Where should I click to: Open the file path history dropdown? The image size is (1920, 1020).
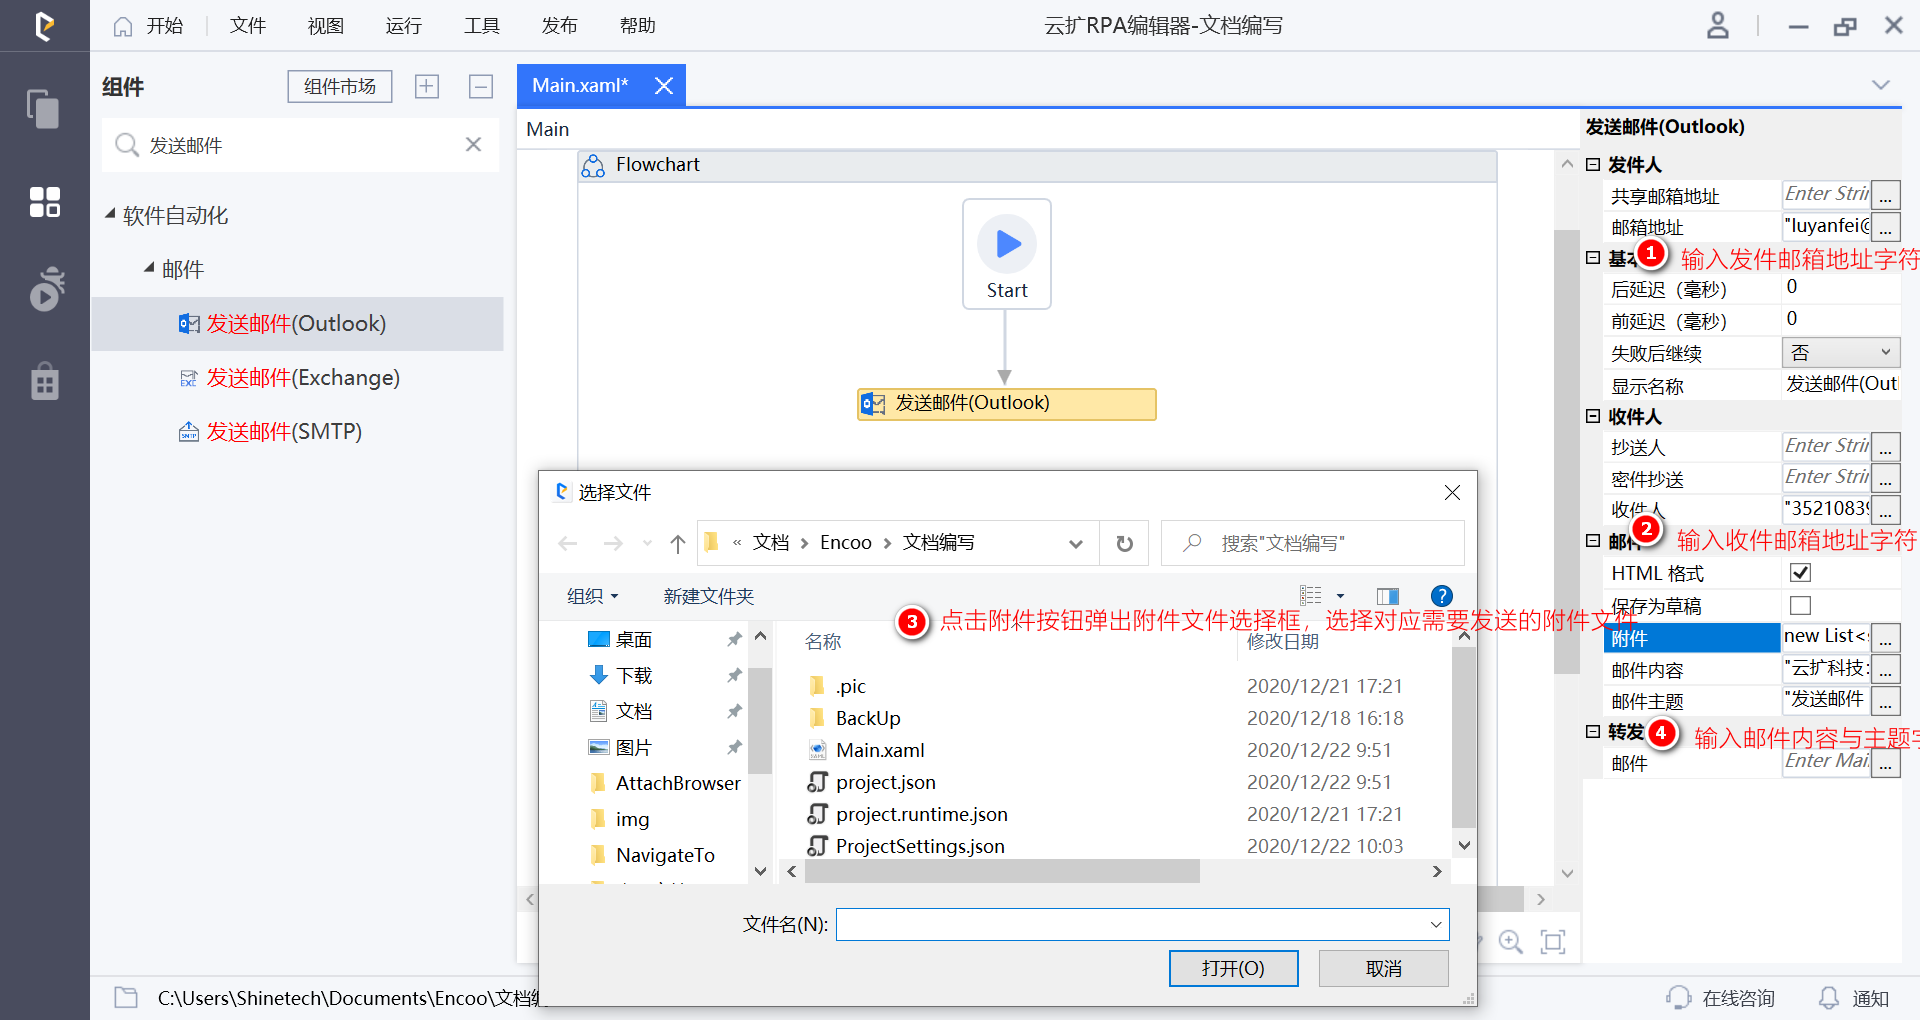tap(1076, 544)
